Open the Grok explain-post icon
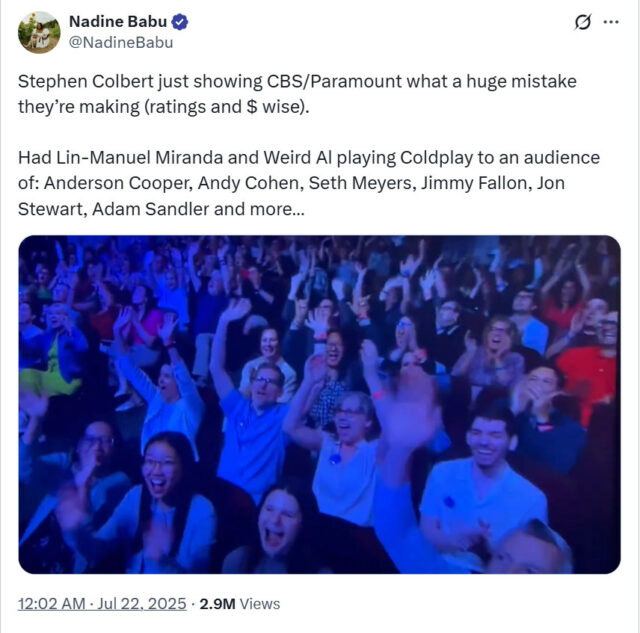640x633 pixels. tap(583, 22)
